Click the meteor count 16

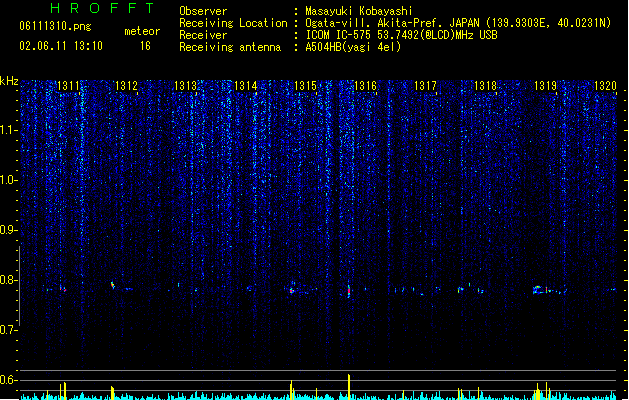145,46
